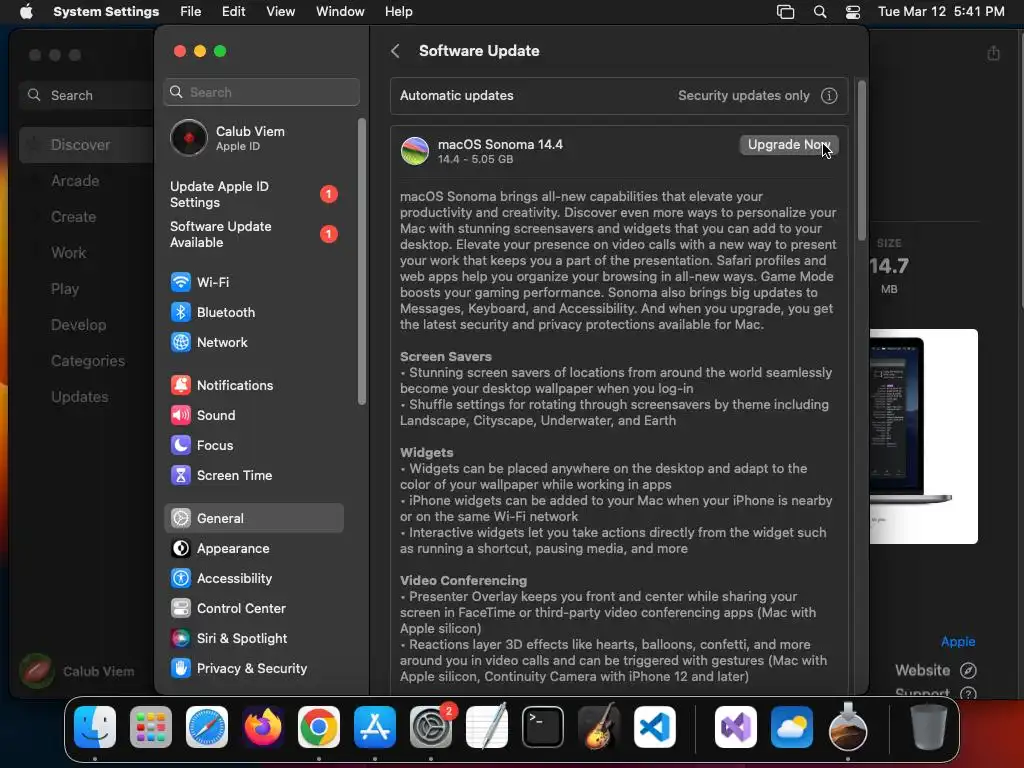Open macOS installer icon in Dock
This screenshot has width=1024, height=768.
pos(848,727)
